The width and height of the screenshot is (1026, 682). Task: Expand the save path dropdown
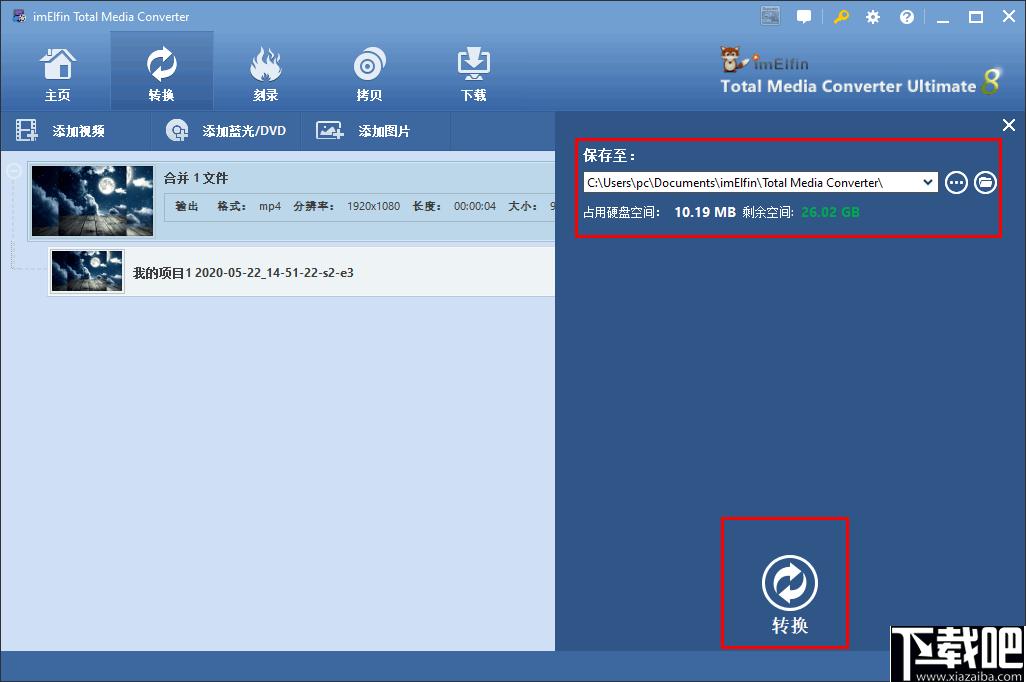coord(928,183)
